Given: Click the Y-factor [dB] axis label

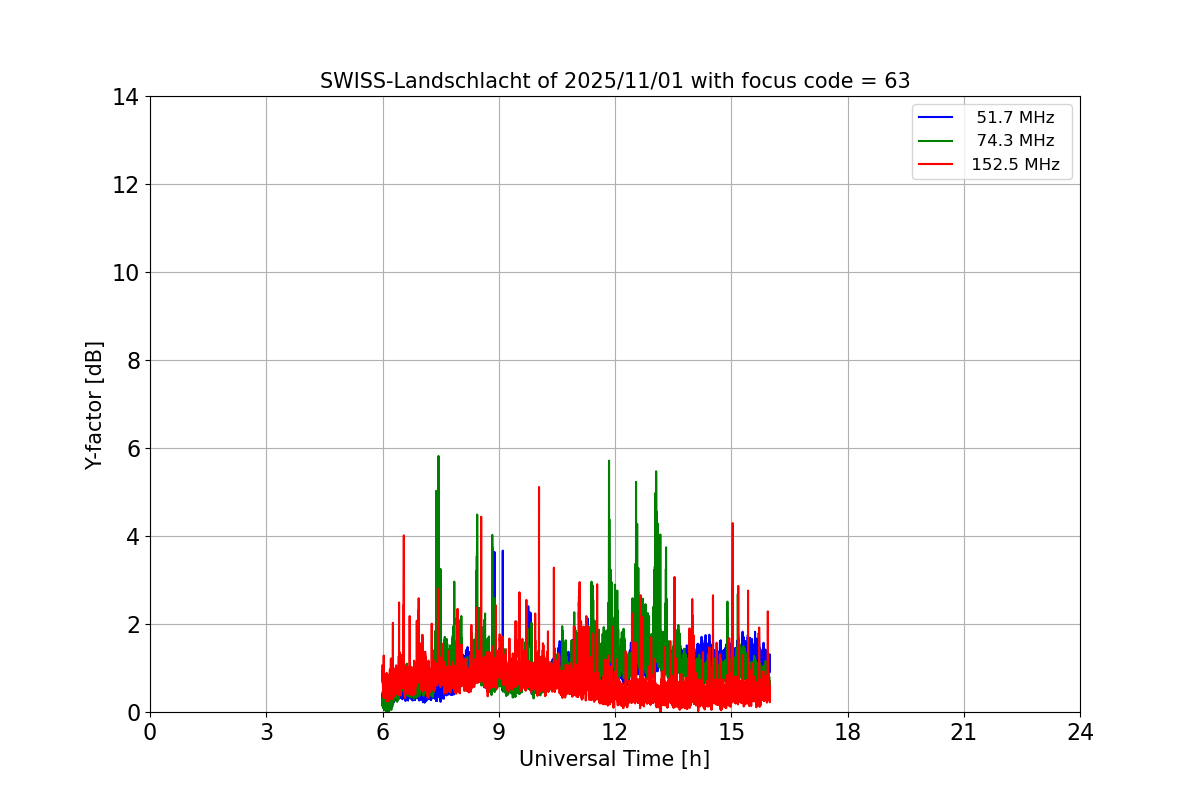Looking at the screenshot, I should pyautogui.click(x=95, y=405).
